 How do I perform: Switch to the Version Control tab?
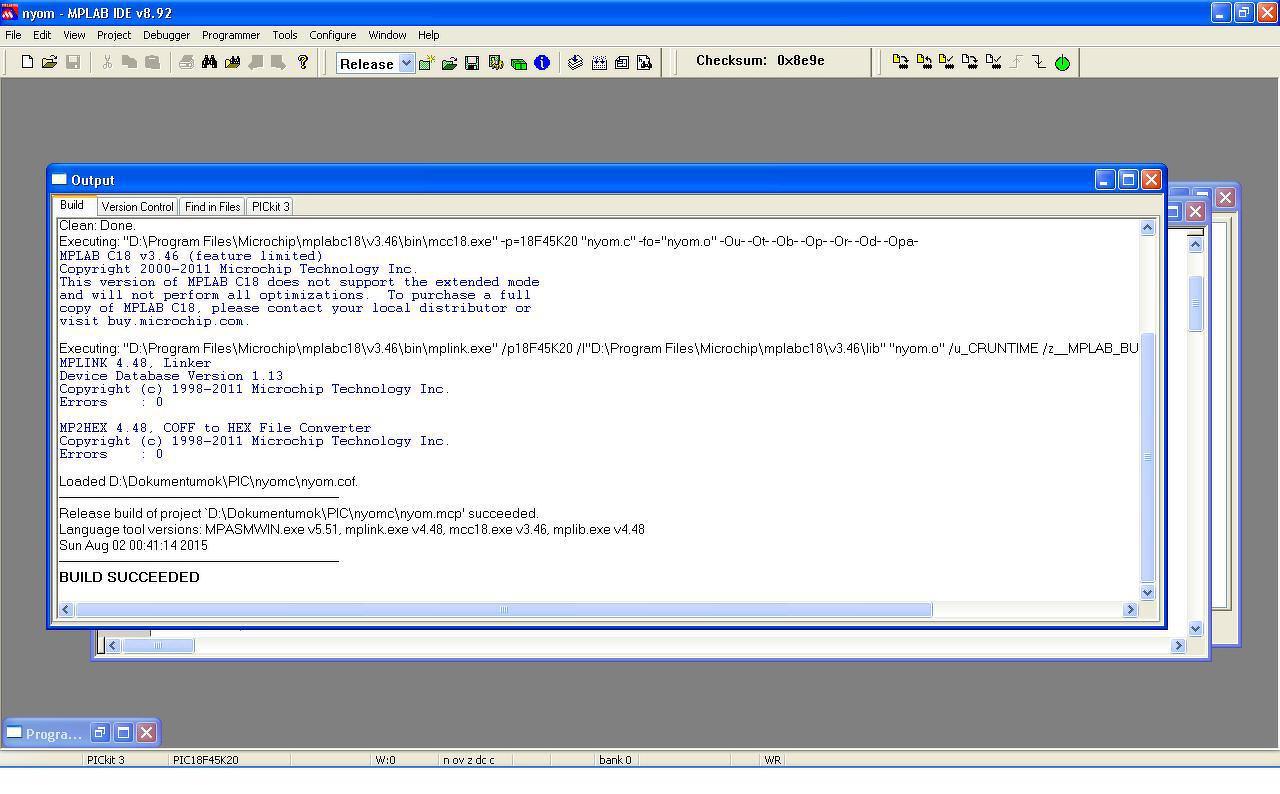click(138, 207)
